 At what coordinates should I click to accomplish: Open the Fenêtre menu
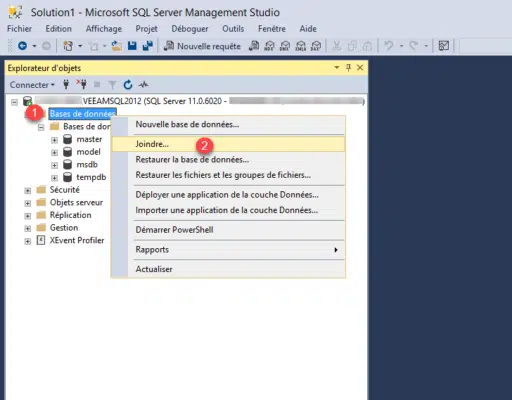coord(272,29)
